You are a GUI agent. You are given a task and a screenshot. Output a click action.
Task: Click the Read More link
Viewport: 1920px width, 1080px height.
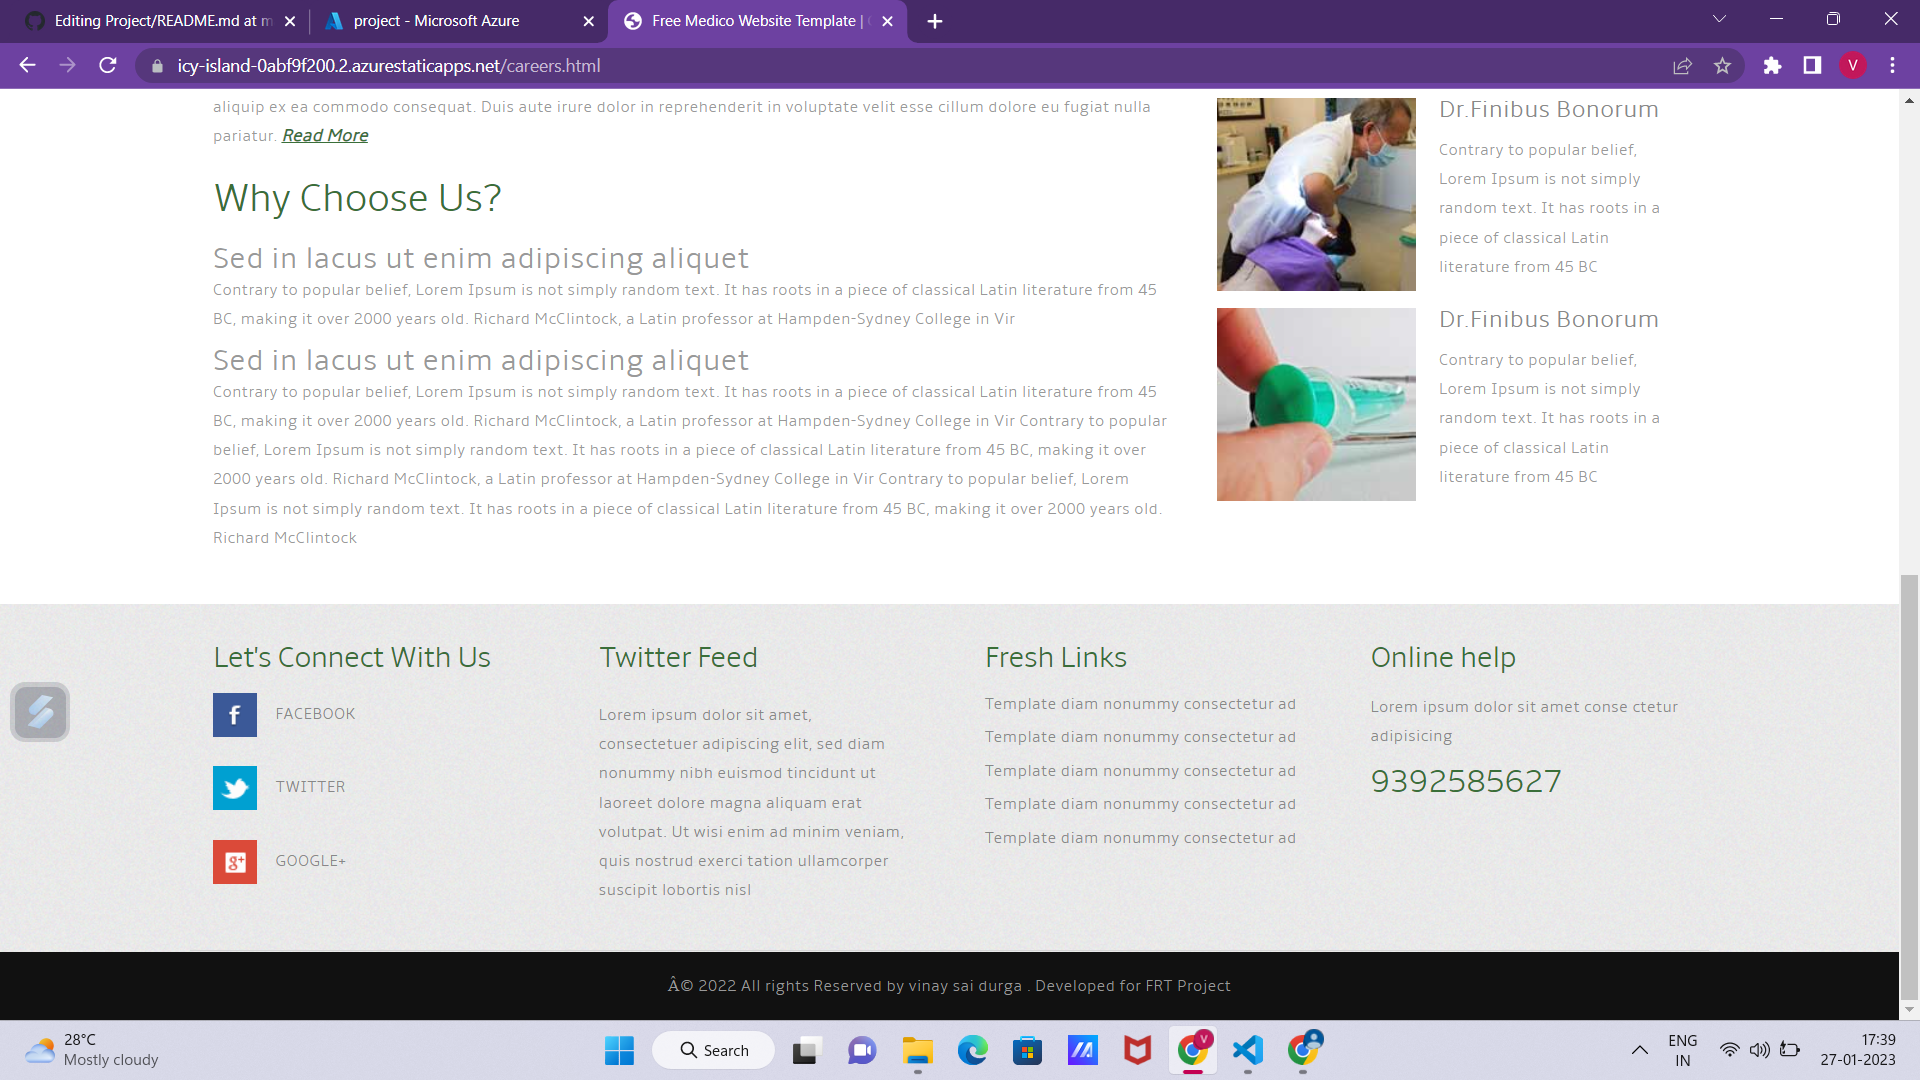[x=324, y=135]
